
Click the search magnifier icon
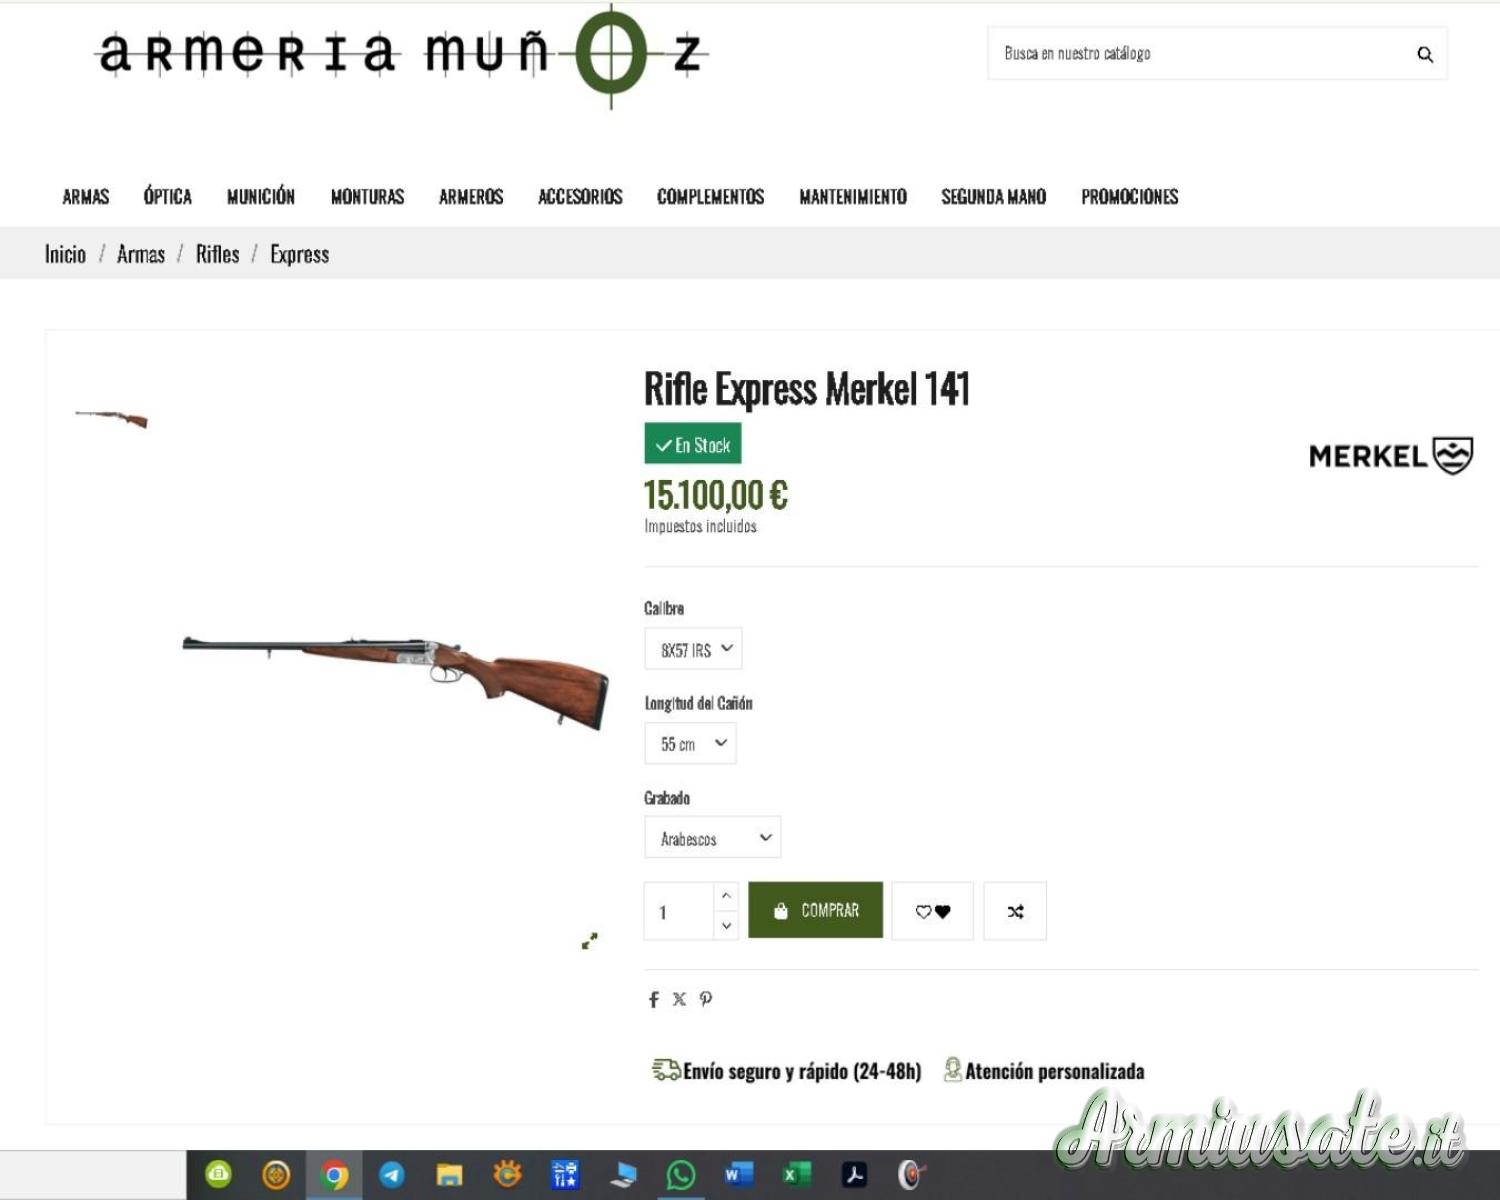click(x=1425, y=54)
